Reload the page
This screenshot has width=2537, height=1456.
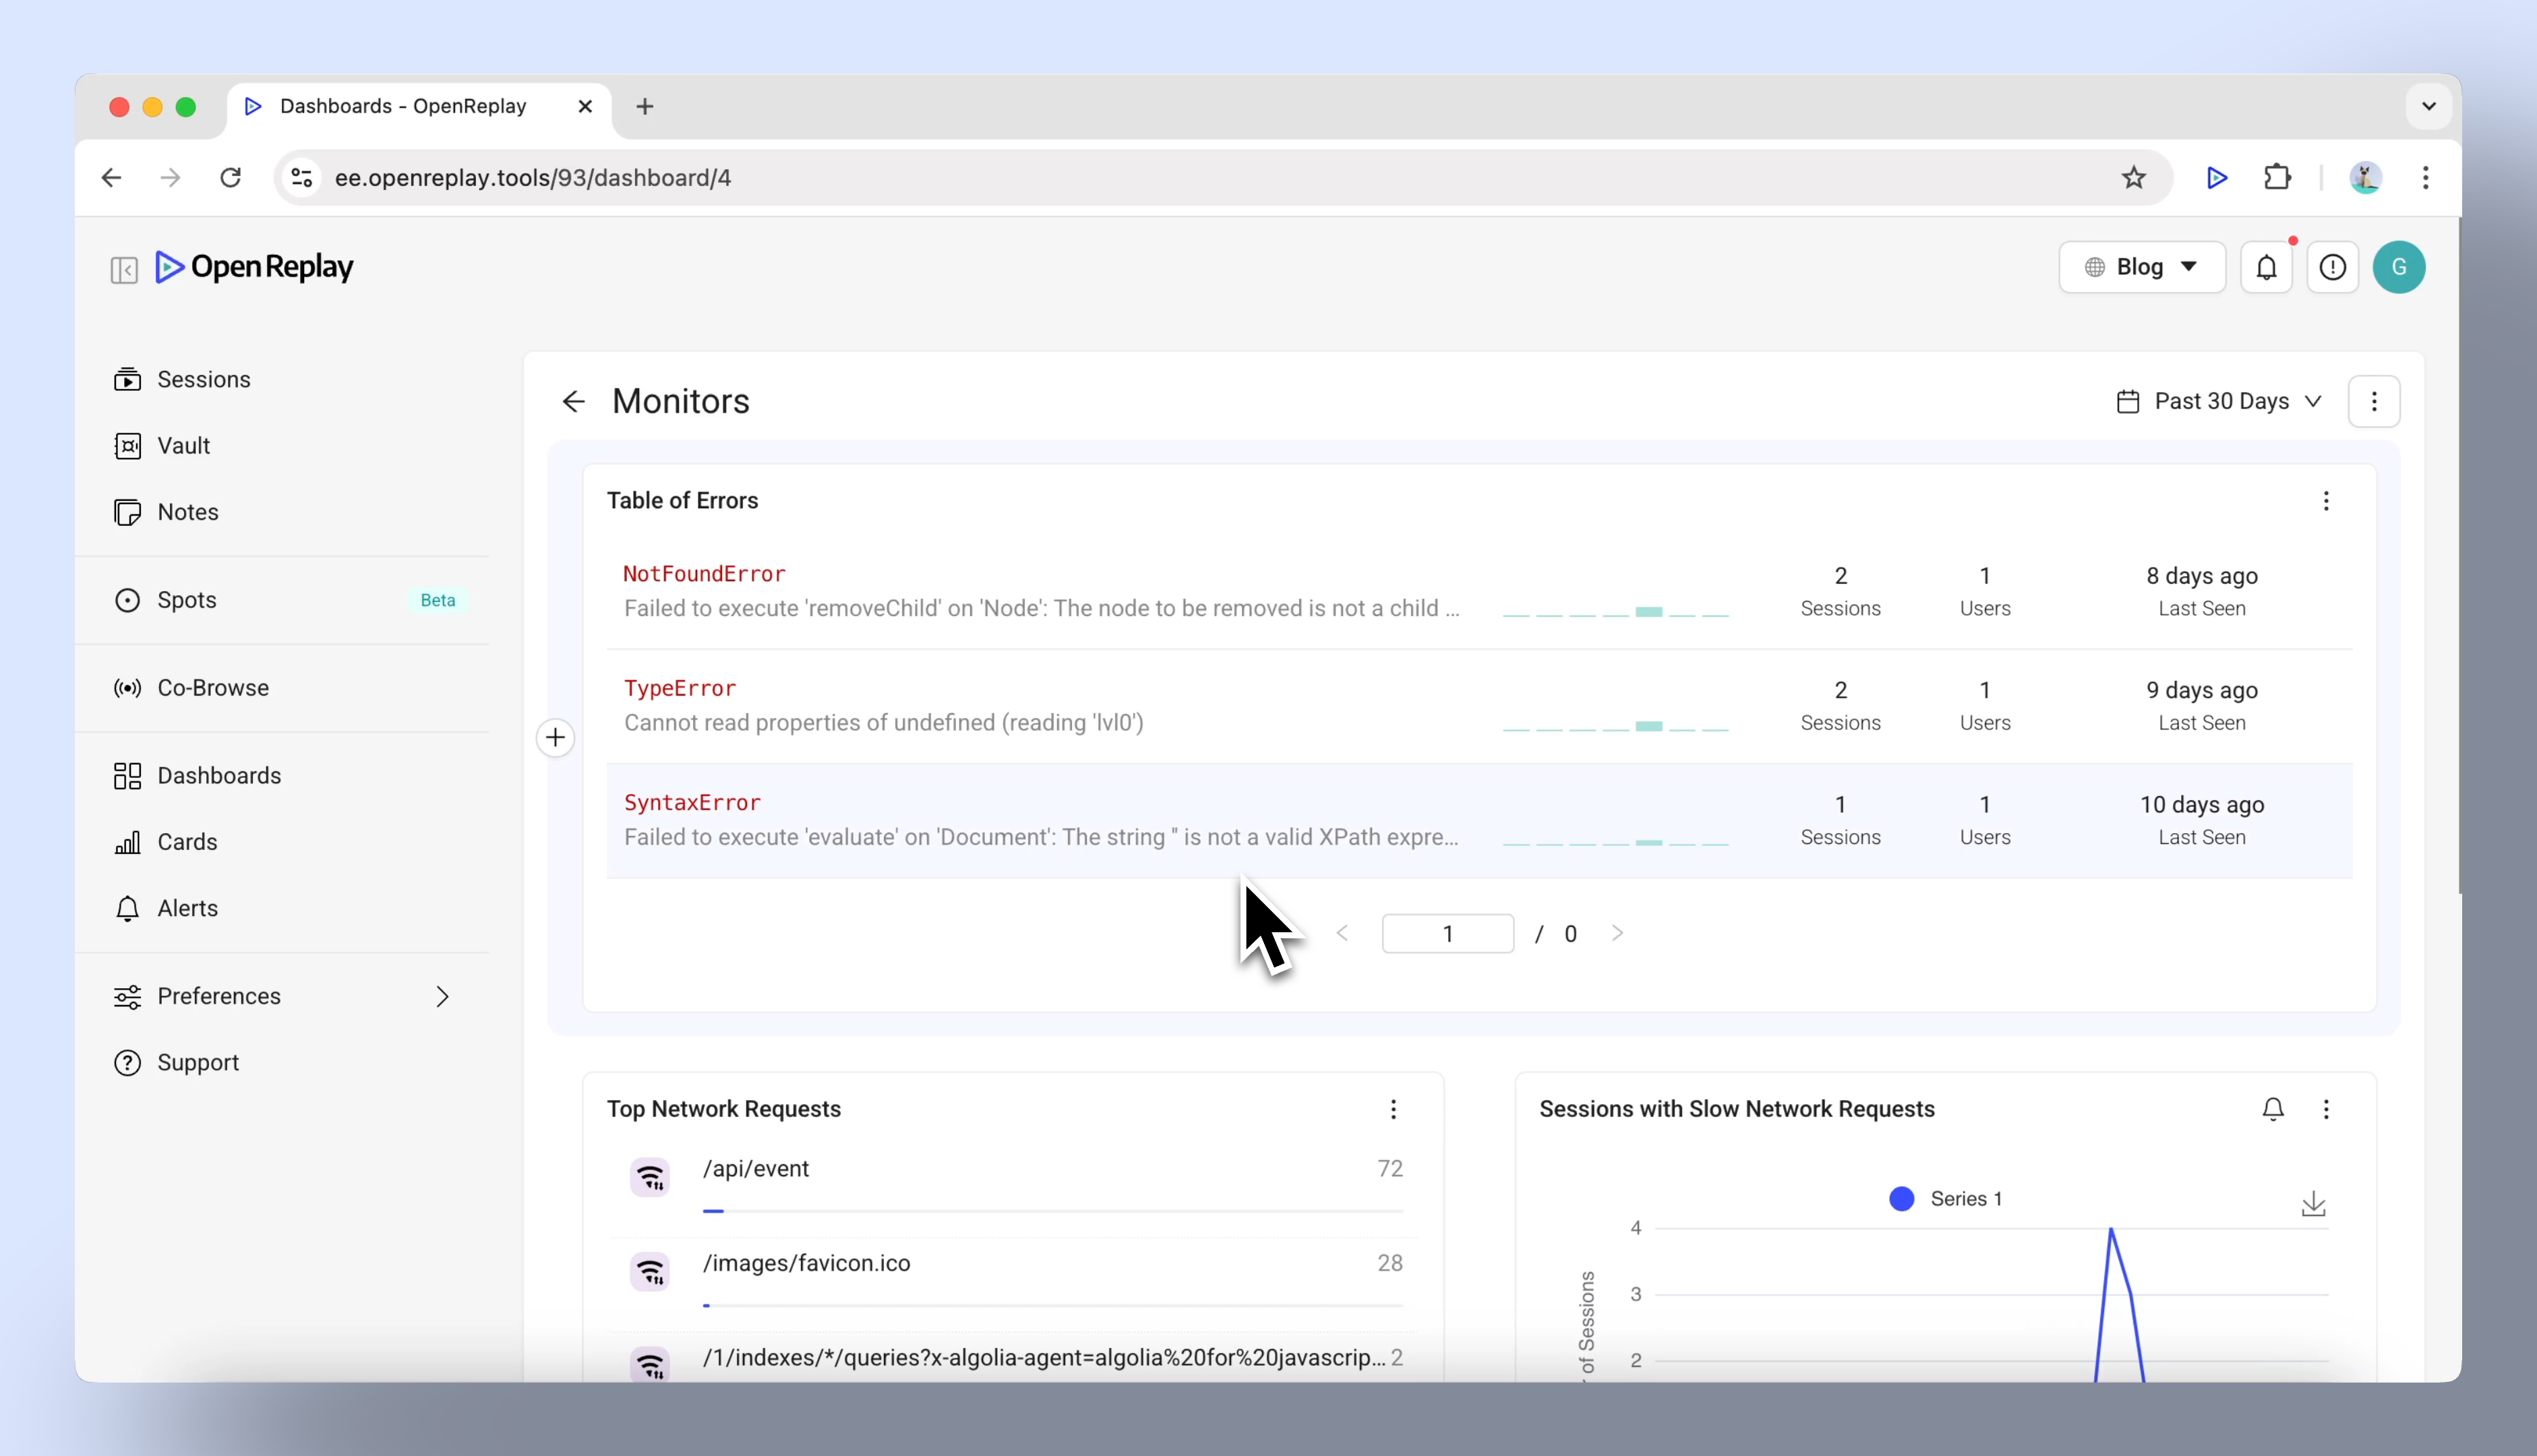(x=231, y=178)
